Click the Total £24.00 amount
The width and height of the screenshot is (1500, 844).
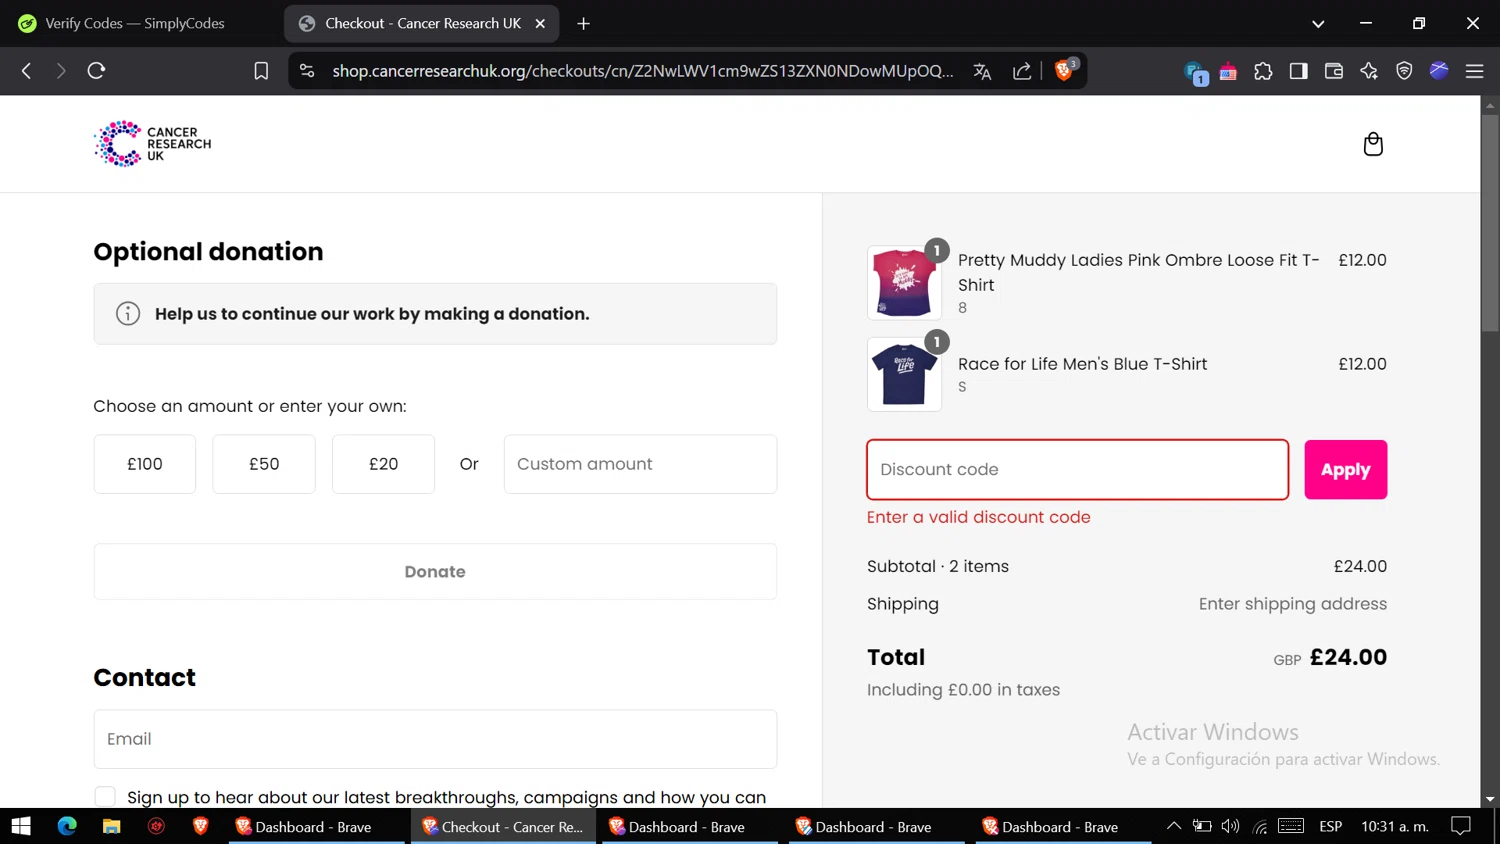point(1348,657)
